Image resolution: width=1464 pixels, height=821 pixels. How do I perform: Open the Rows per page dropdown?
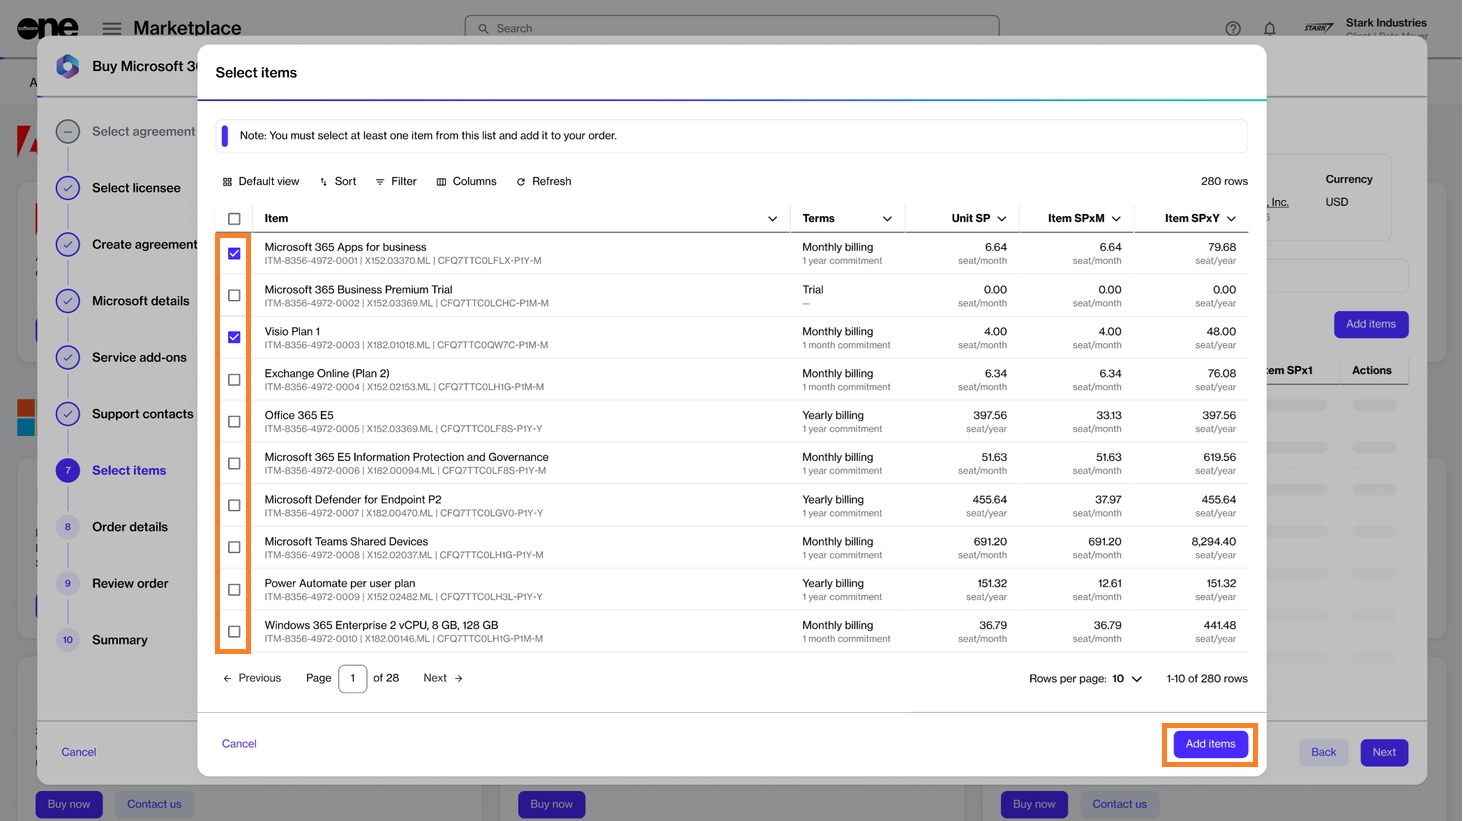click(x=1127, y=679)
